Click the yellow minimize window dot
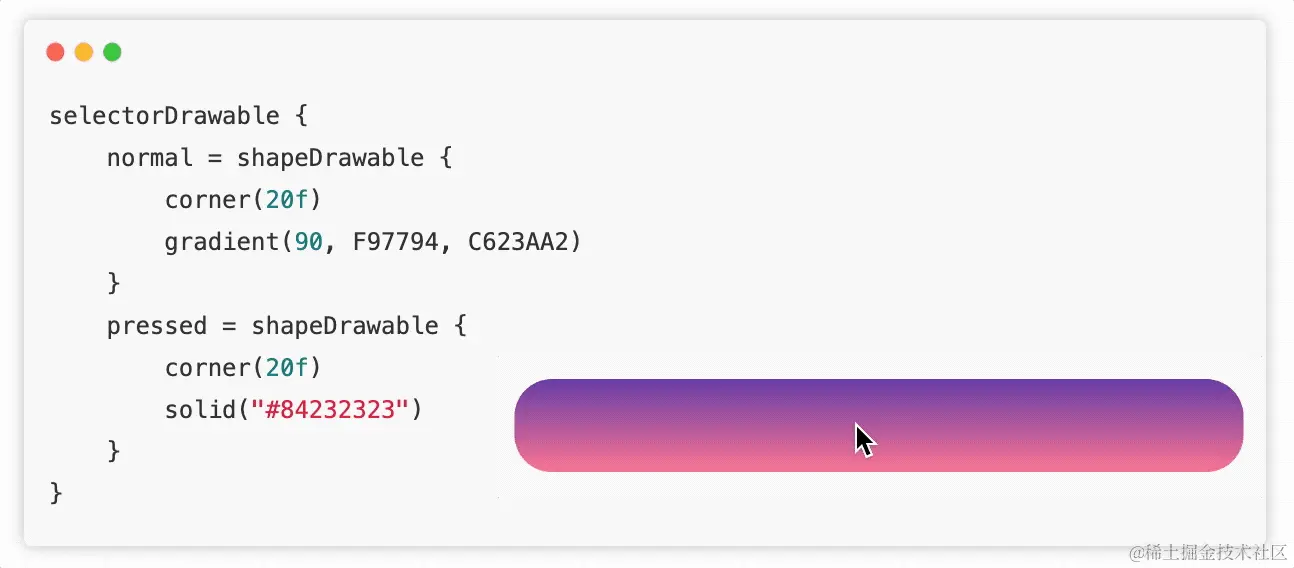 tap(84, 52)
